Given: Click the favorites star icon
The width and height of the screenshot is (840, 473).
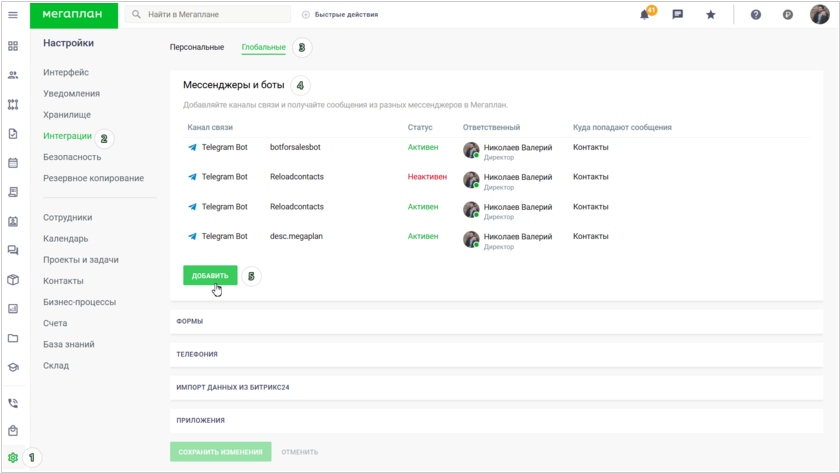Looking at the screenshot, I should [x=711, y=15].
